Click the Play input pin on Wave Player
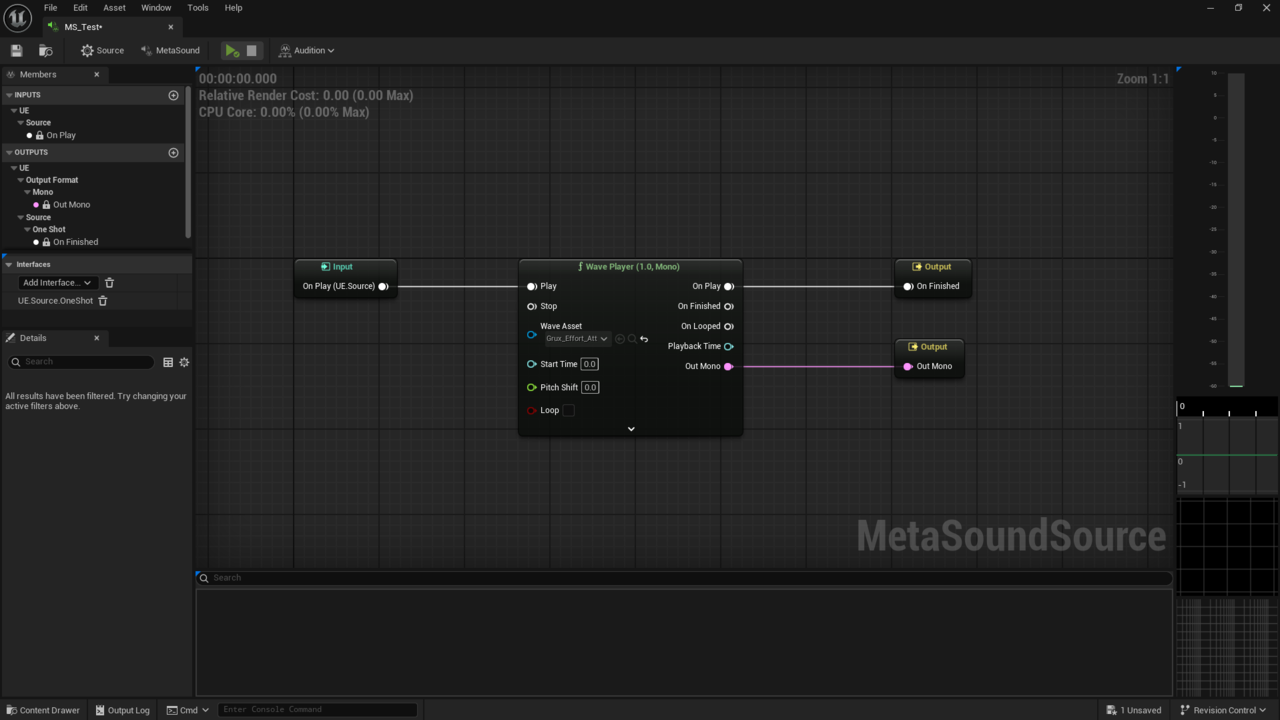The image size is (1280, 720). point(532,287)
